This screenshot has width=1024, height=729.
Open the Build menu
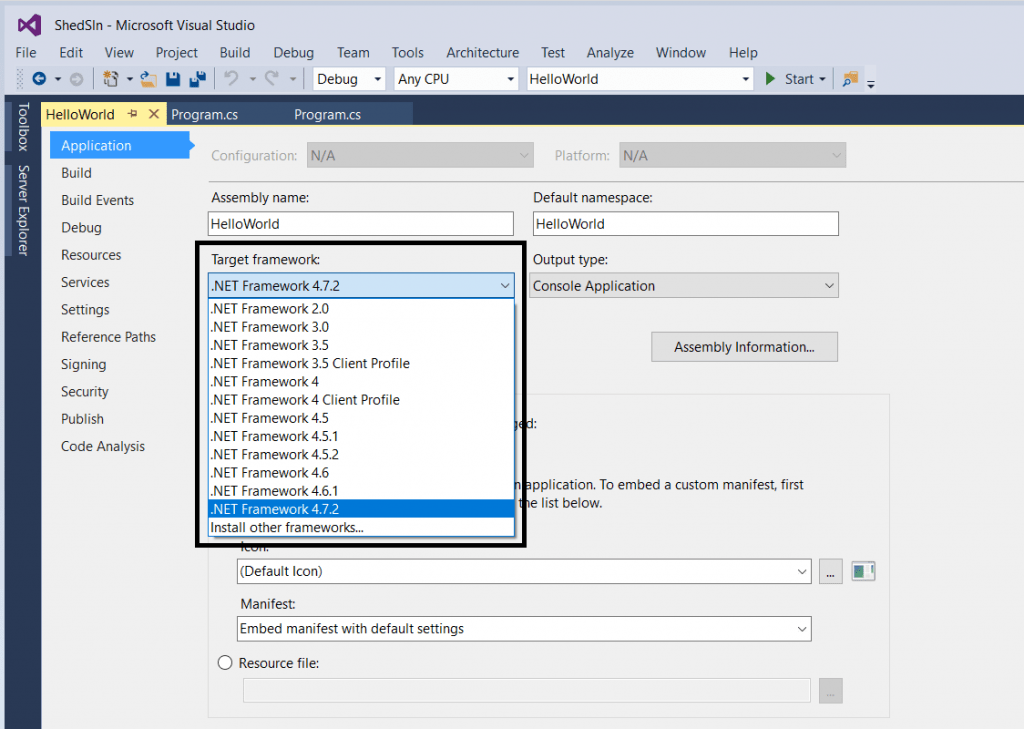click(x=234, y=52)
